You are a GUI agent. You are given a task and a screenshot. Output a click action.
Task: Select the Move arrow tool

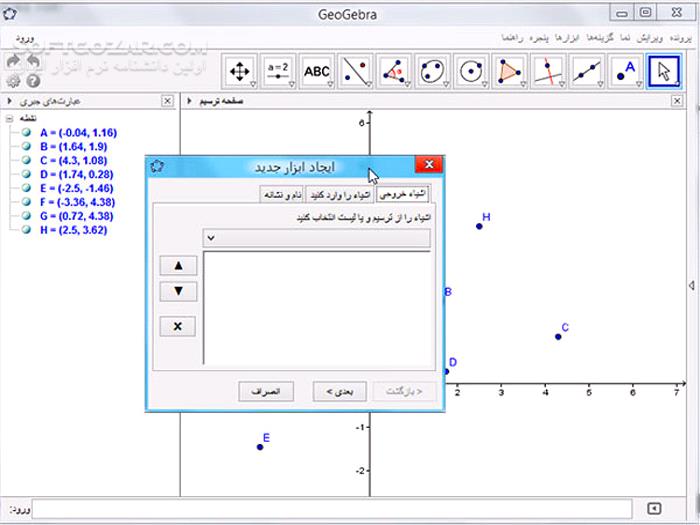click(x=664, y=71)
